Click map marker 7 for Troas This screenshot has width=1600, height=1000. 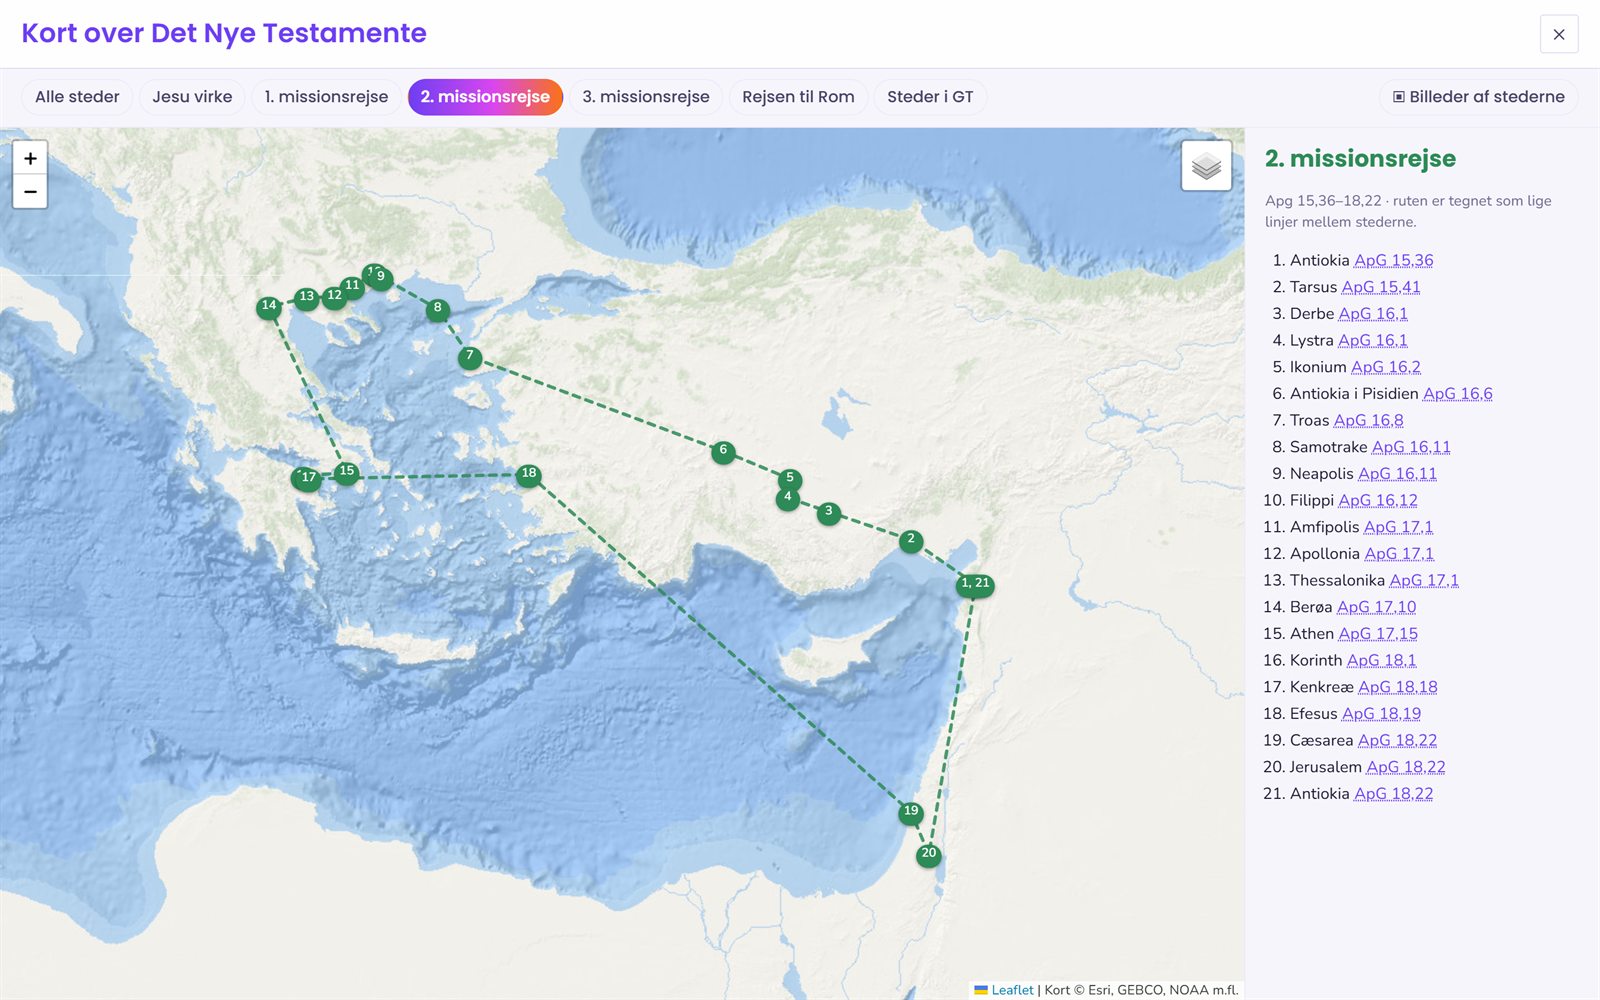470,357
